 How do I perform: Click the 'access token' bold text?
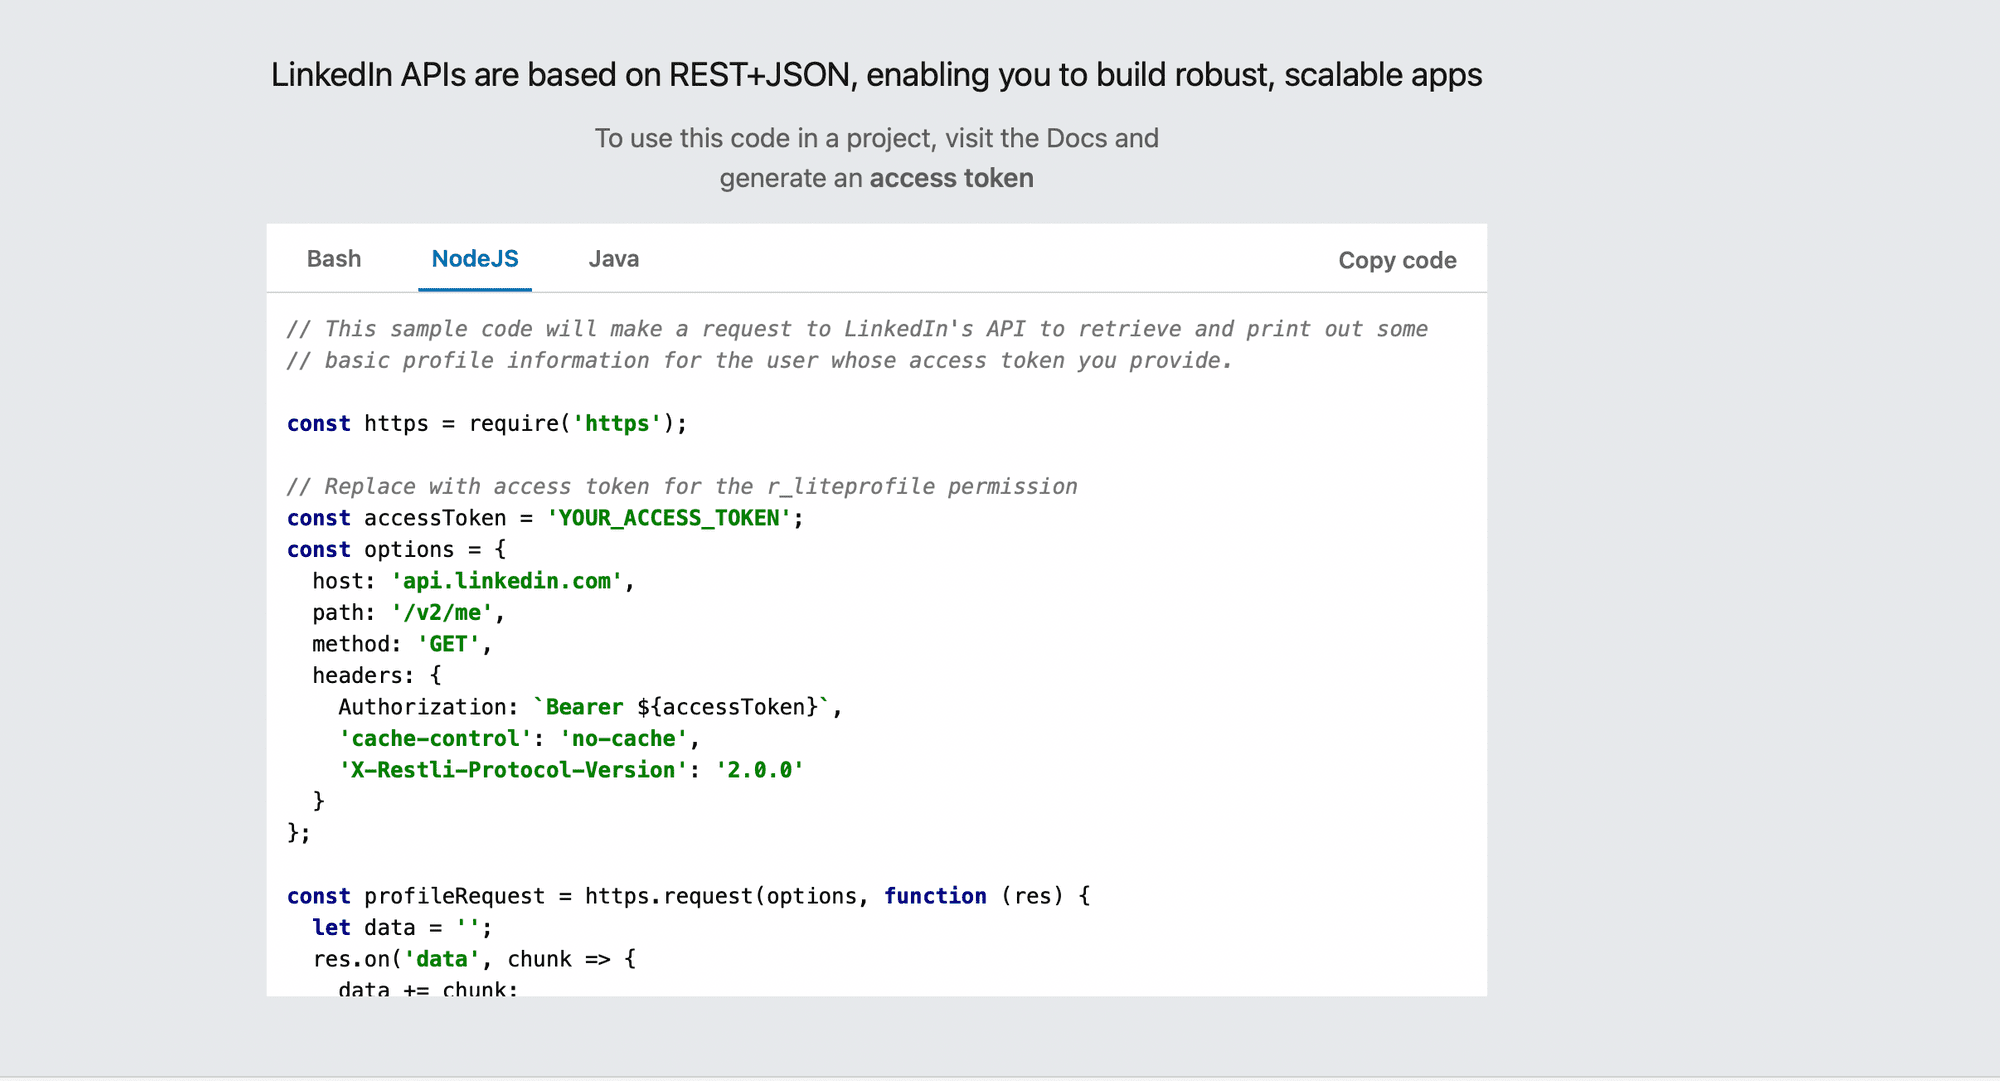(951, 178)
